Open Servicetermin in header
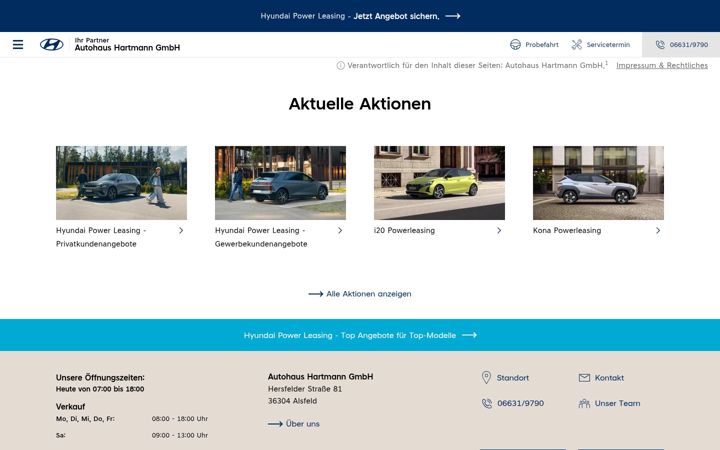This screenshot has width=720, height=450. [601, 45]
